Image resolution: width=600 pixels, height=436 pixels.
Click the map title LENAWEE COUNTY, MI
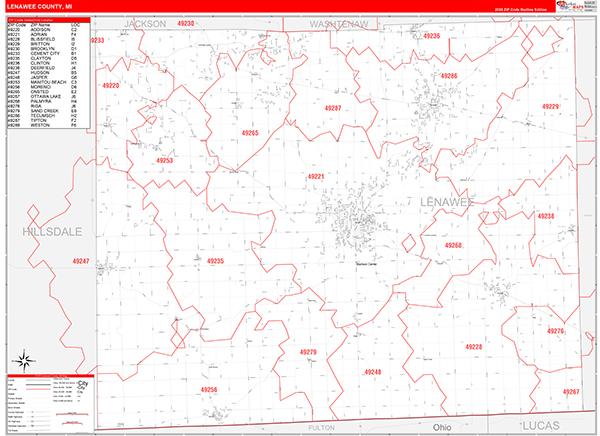point(39,7)
